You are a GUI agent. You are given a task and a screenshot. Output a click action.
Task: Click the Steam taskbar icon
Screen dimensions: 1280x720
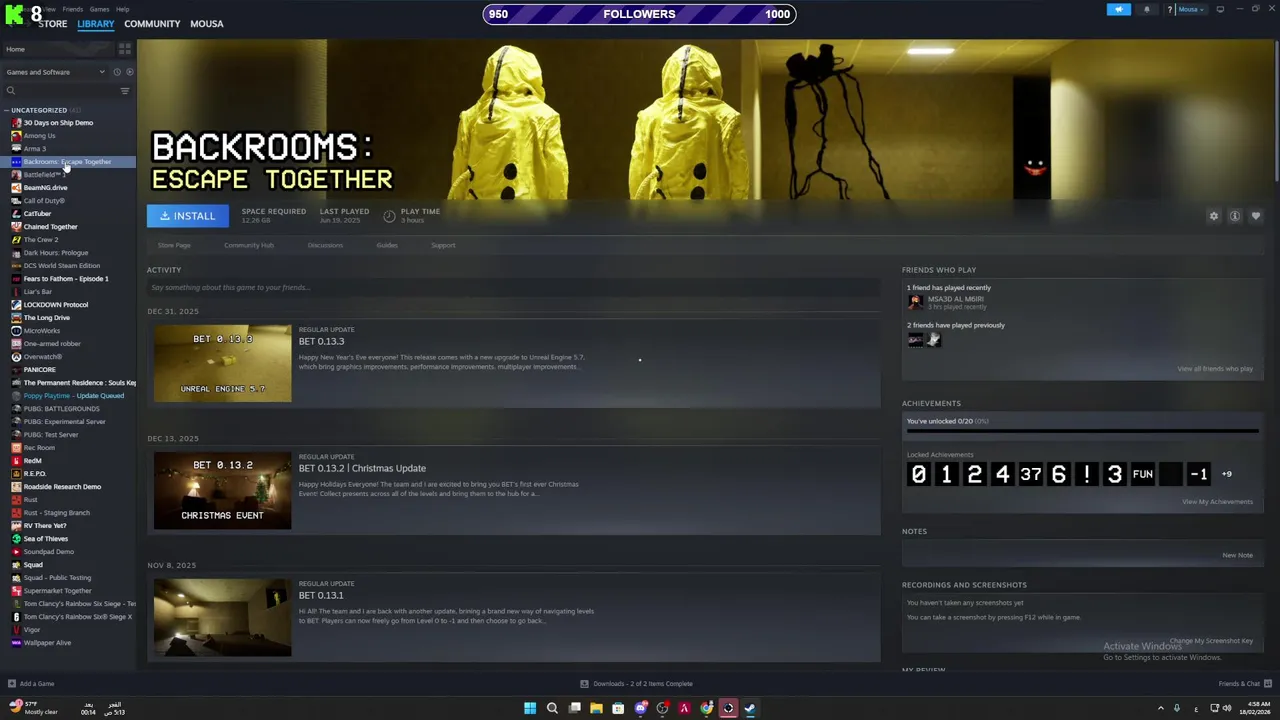(x=750, y=709)
